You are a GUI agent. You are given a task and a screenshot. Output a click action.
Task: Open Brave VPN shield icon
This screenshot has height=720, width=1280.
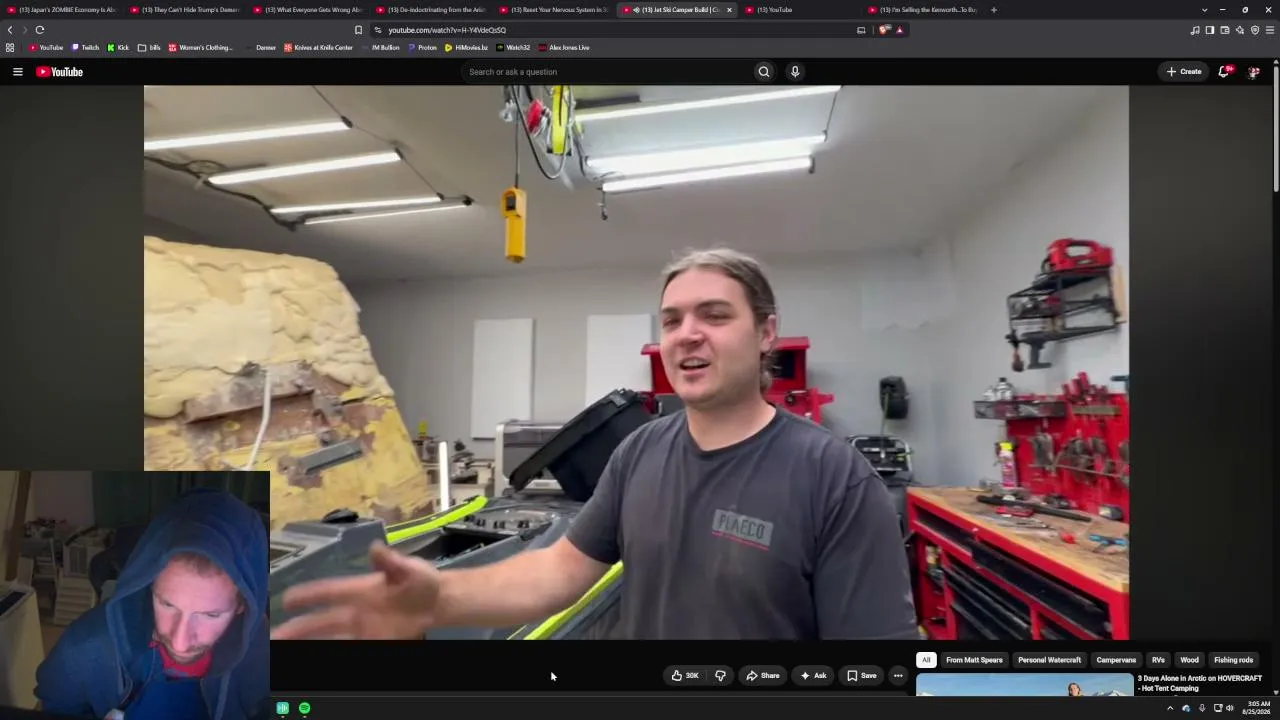[1255, 30]
